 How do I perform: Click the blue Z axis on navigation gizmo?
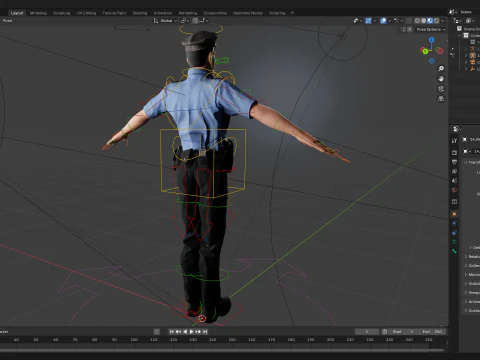pyautogui.click(x=432, y=40)
